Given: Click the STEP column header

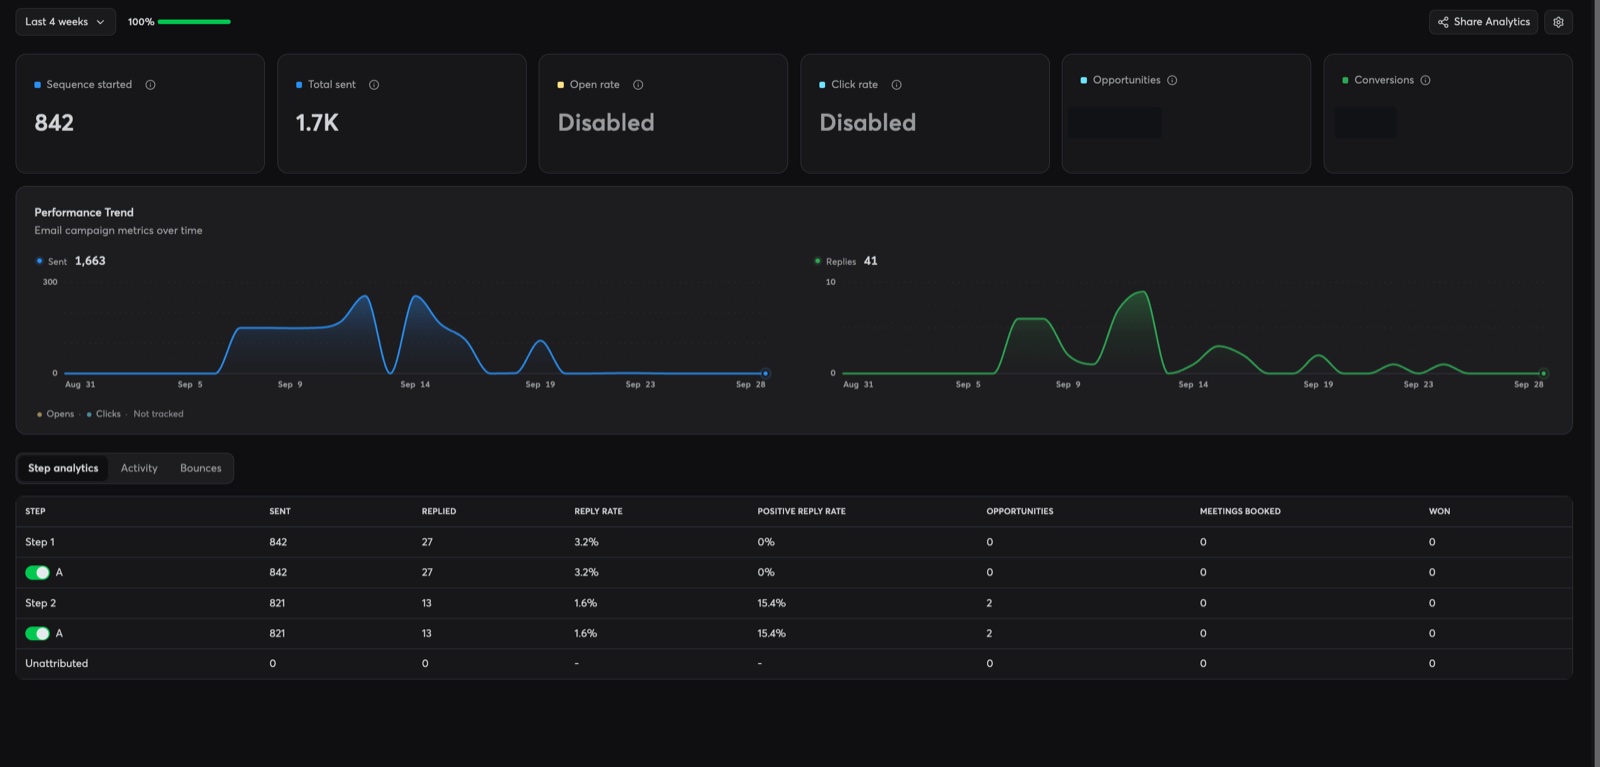Looking at the screenshot, I should 35,511.
